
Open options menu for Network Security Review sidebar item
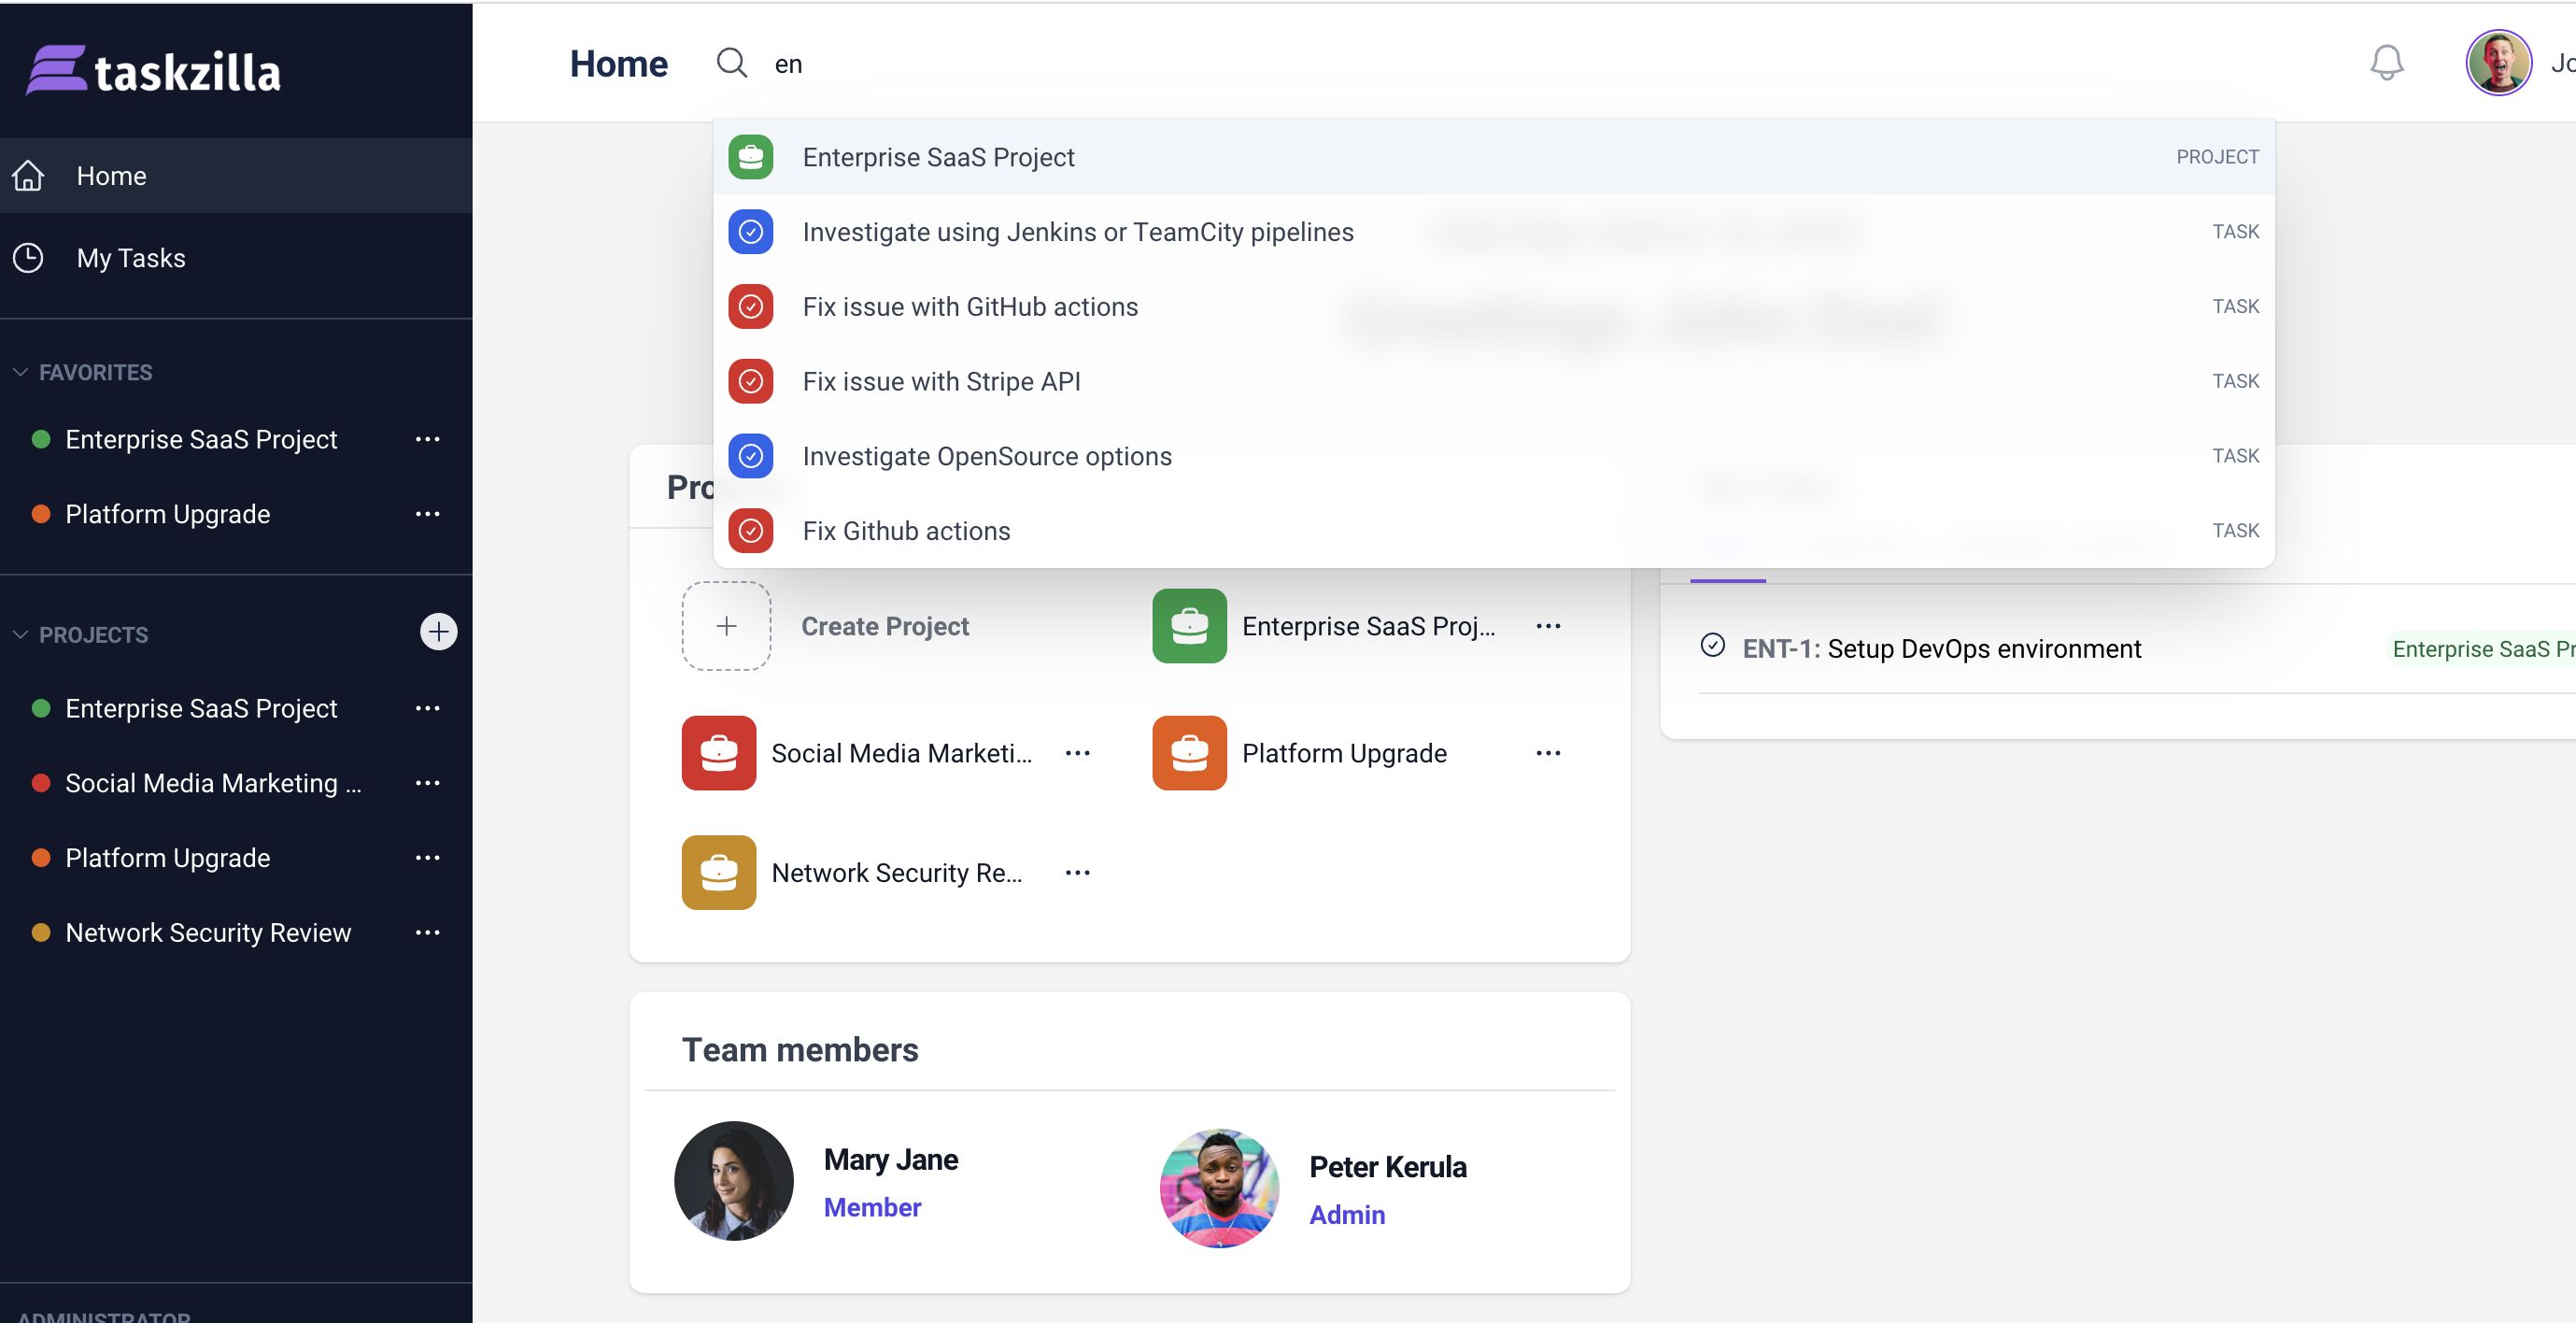[428, 932]
